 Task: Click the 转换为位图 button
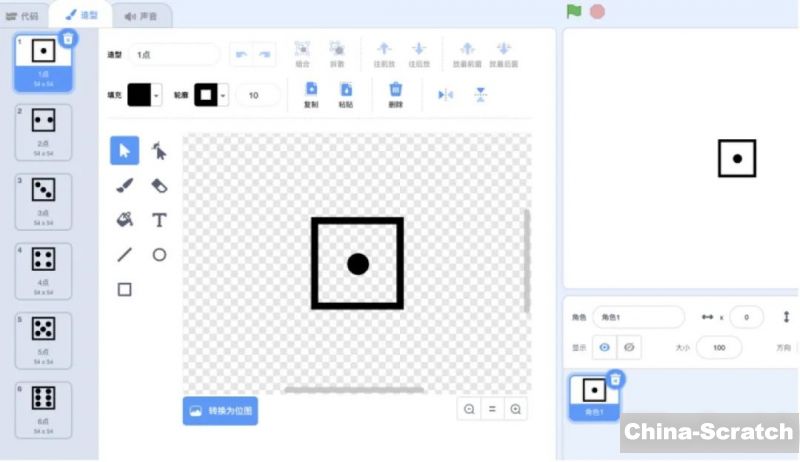click(220, 410)
